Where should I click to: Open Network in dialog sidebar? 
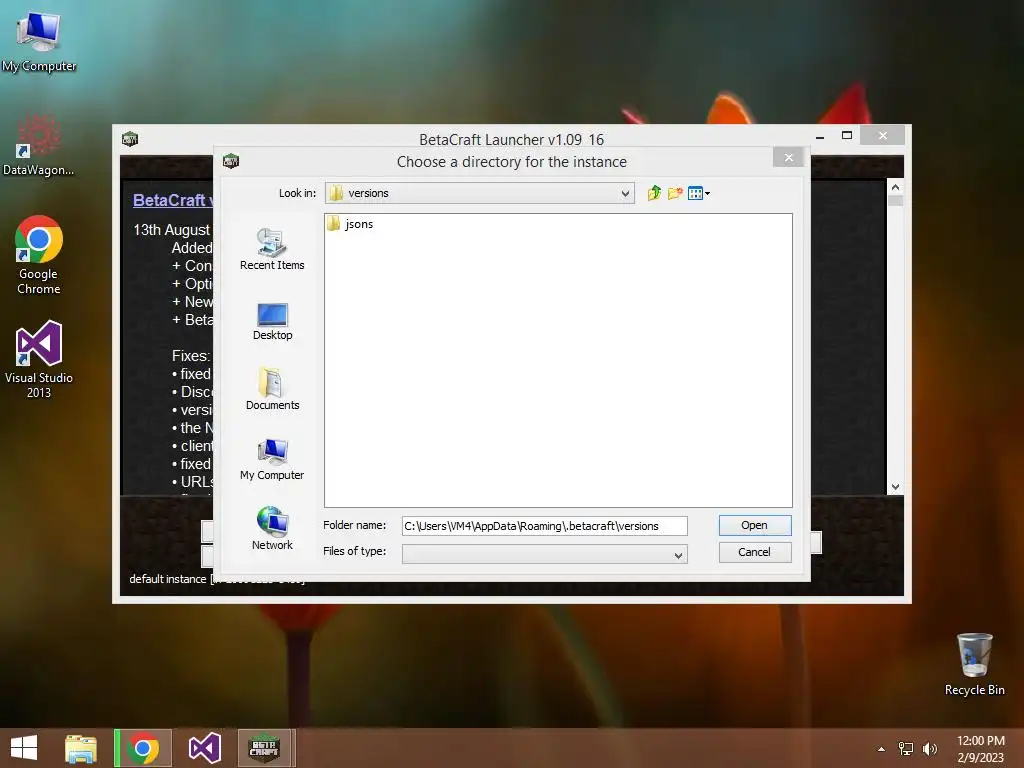tap(272, 529)
